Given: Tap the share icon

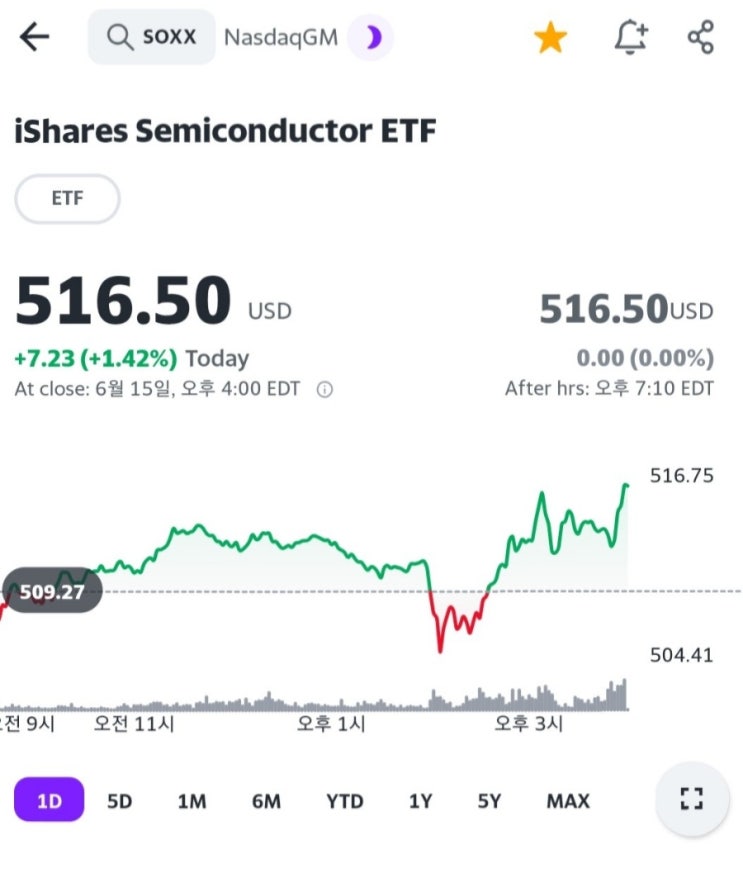Looking at the screenshot, I should click(x=701, y=38).
